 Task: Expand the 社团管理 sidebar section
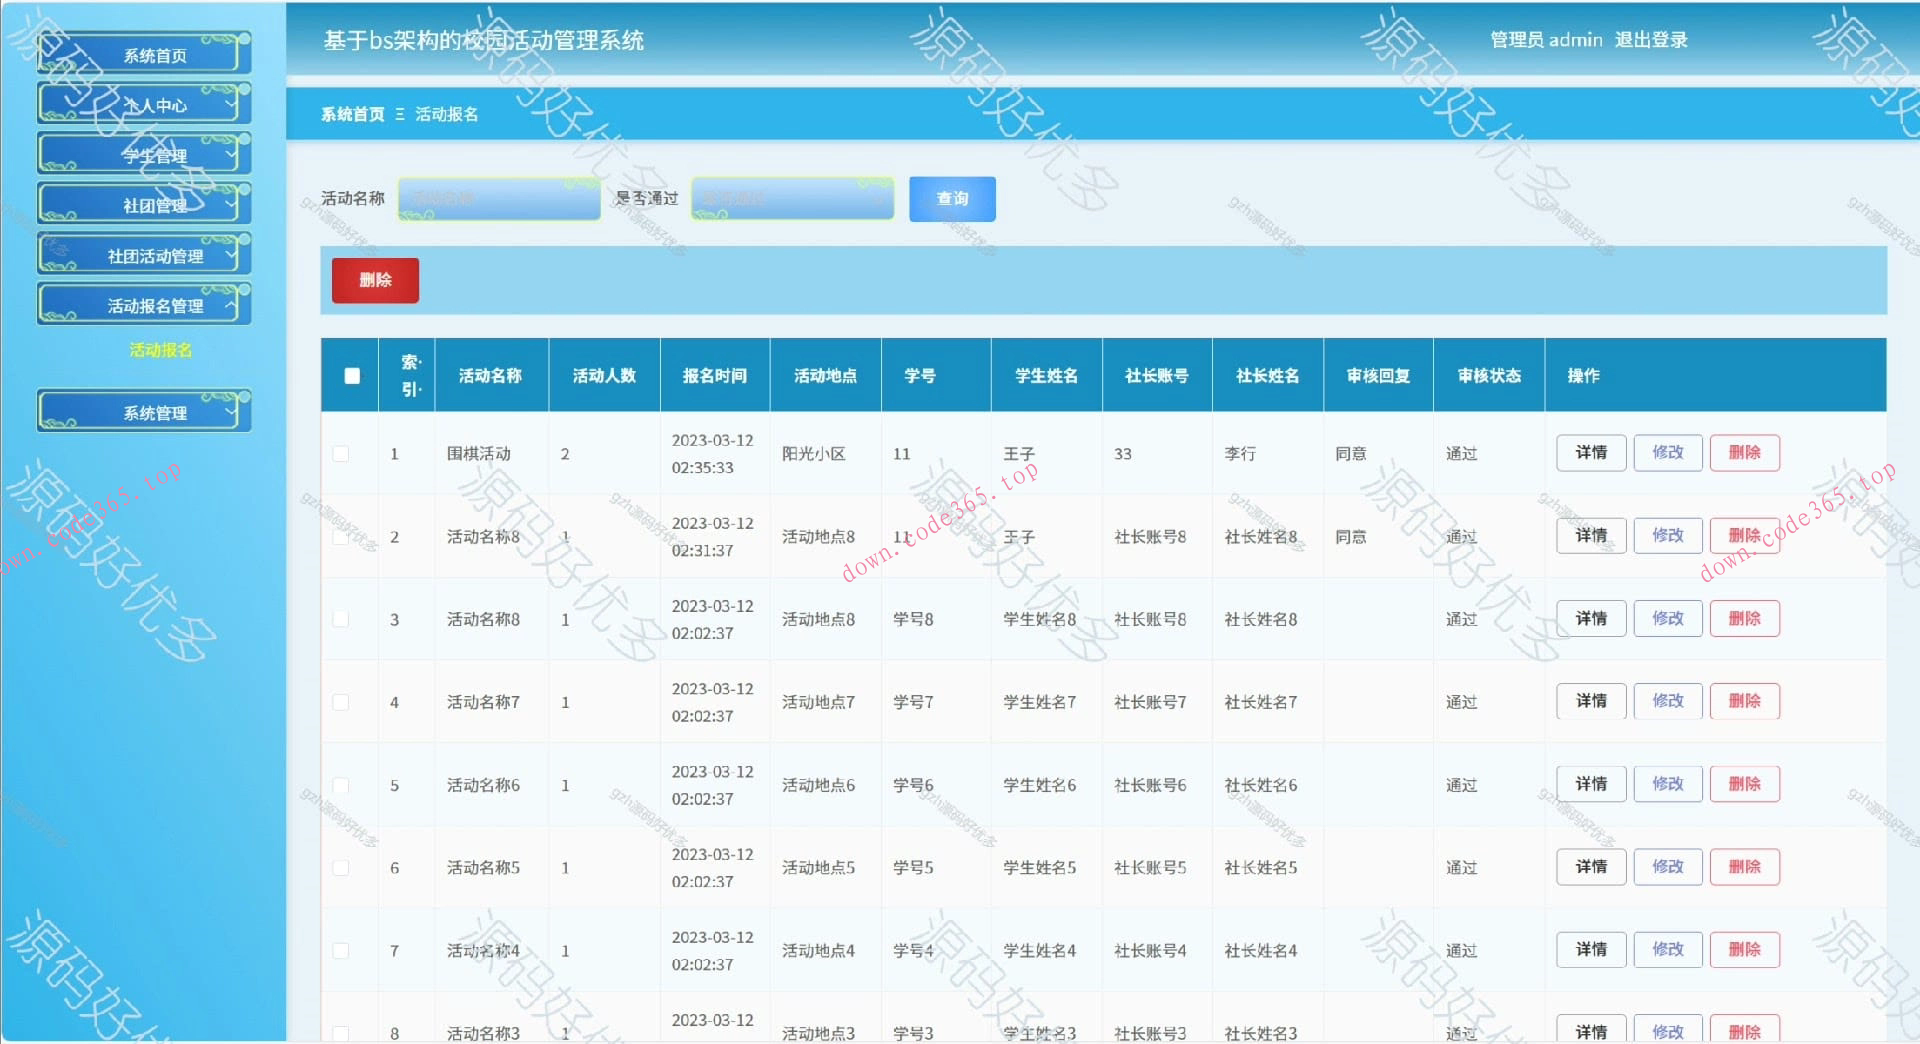click(x=144, y=204)
